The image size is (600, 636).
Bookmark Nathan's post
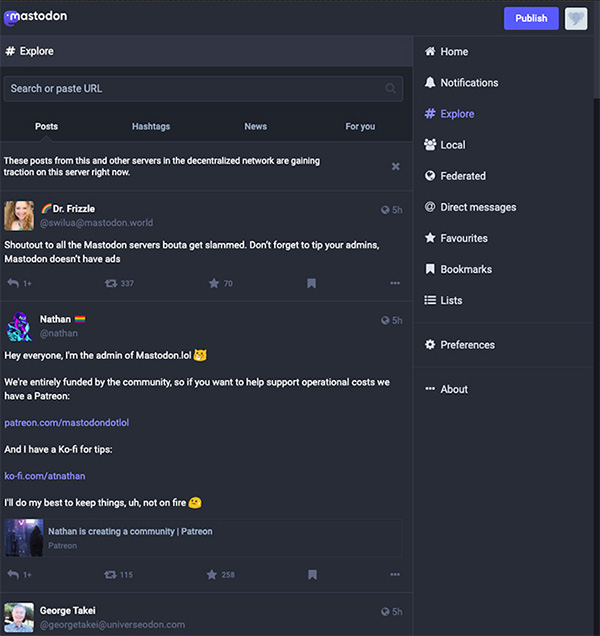point(312,575)
